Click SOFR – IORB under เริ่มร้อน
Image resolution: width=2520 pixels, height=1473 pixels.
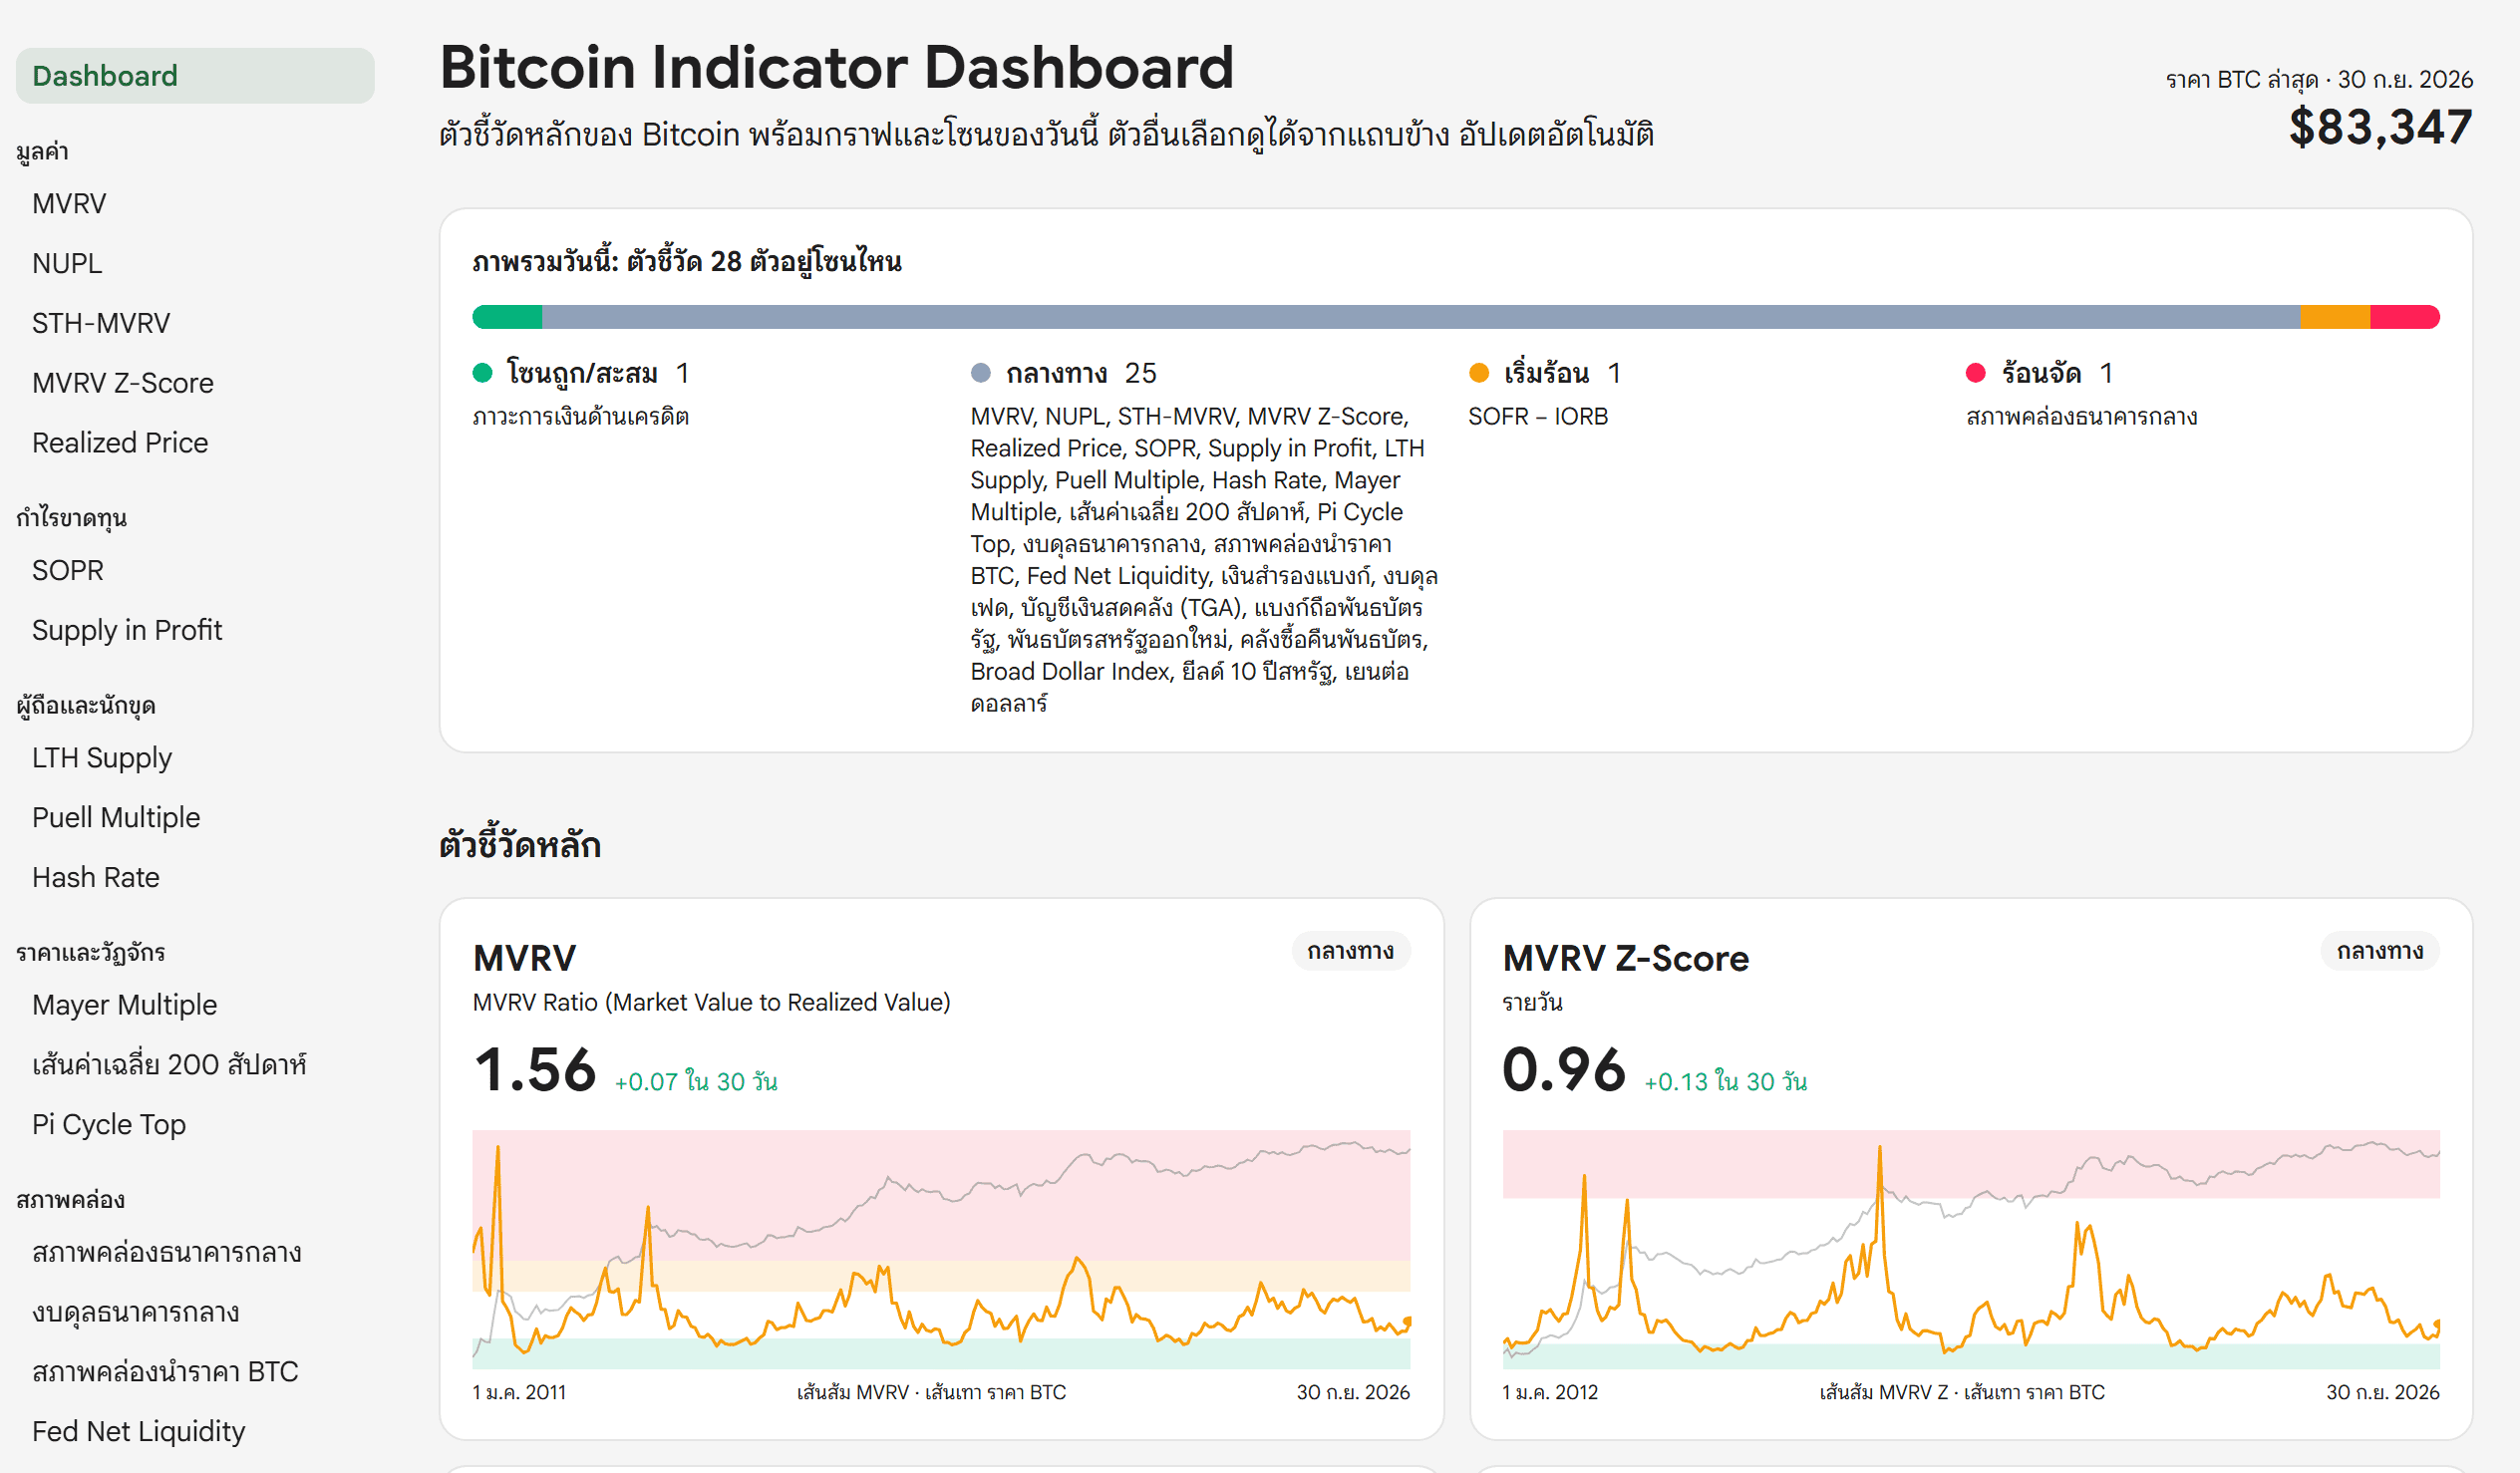[1538, 417]
